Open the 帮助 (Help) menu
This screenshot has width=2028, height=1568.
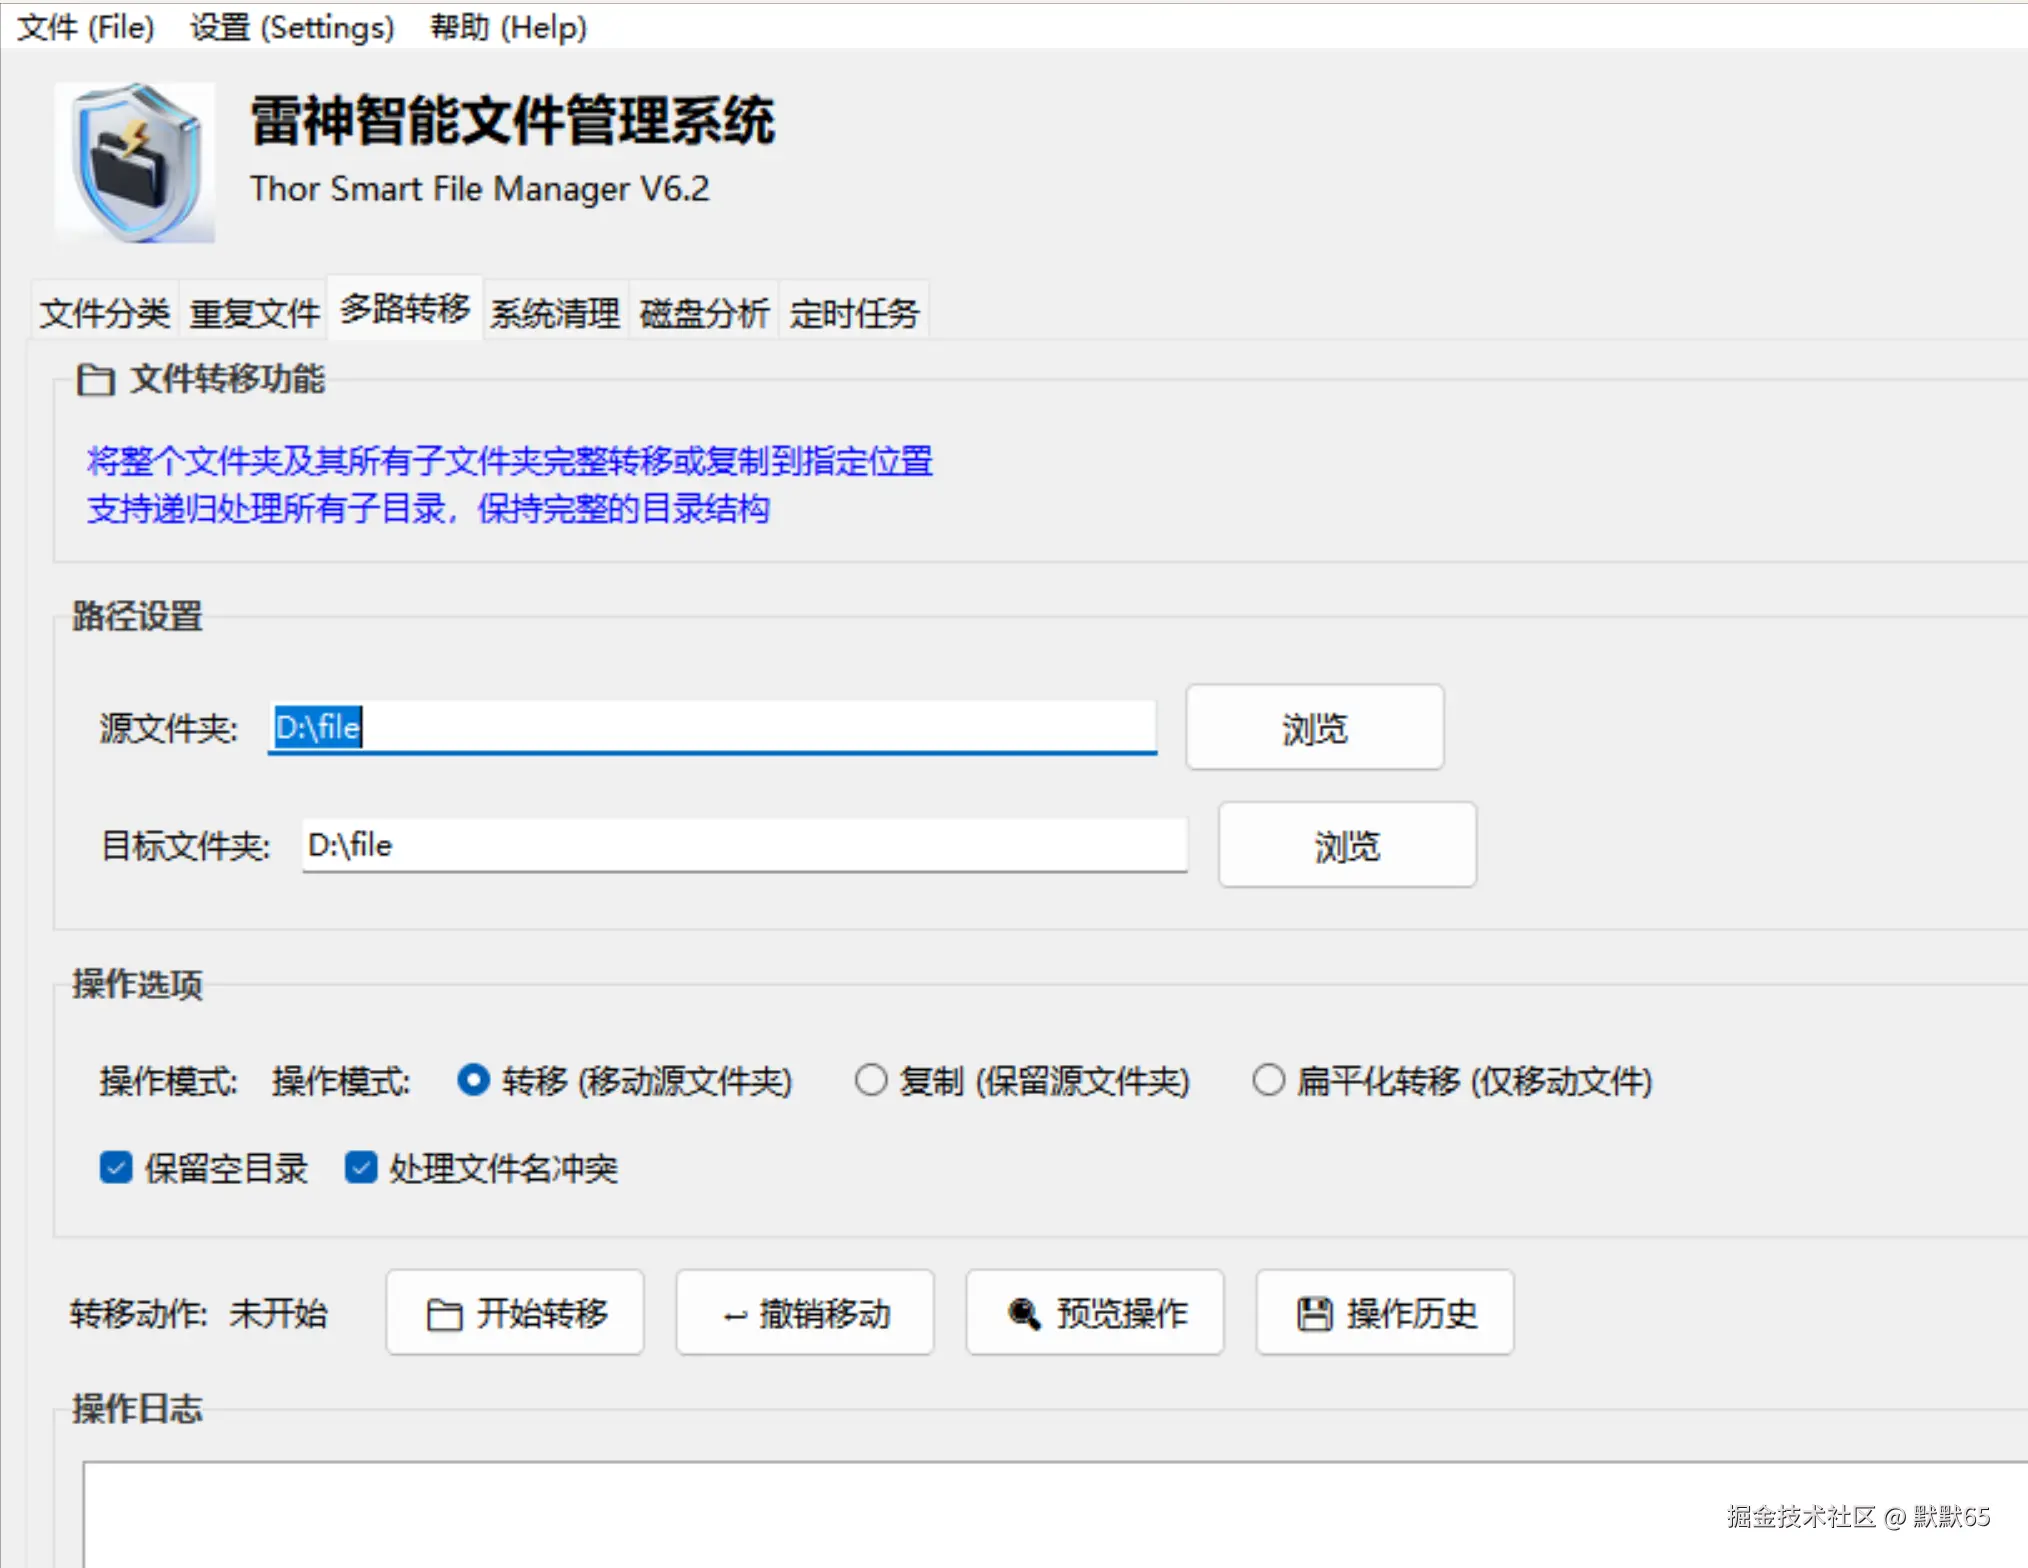pyautogui.click(x=508, y=27)
